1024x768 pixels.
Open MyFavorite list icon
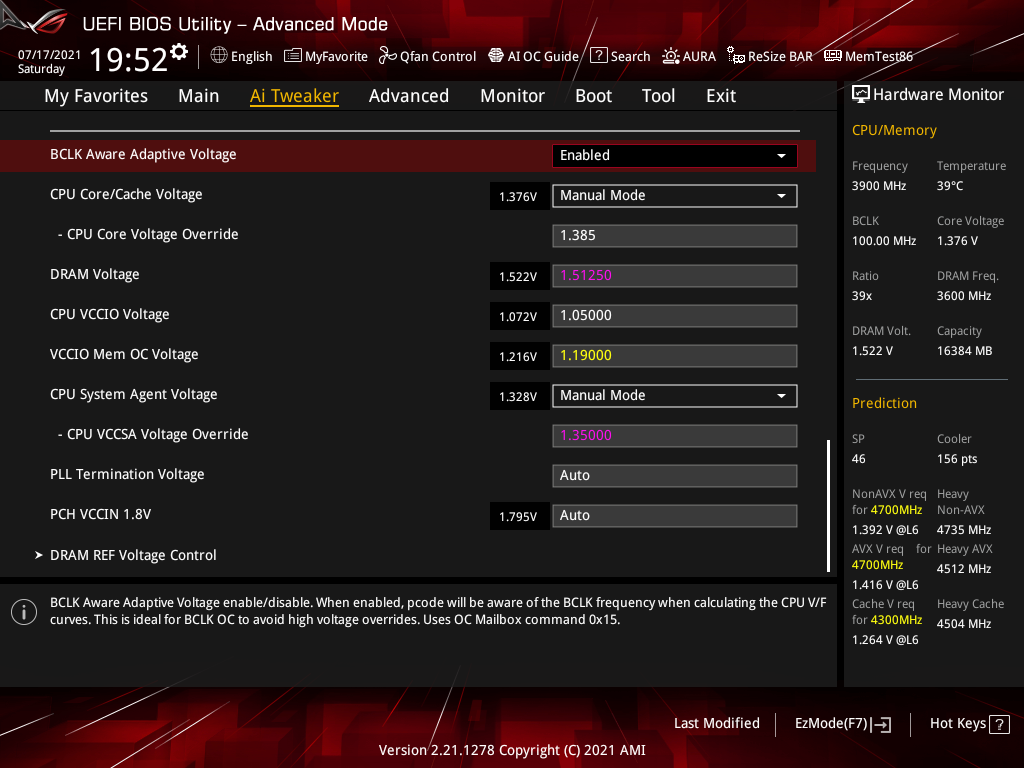[293, 56]
